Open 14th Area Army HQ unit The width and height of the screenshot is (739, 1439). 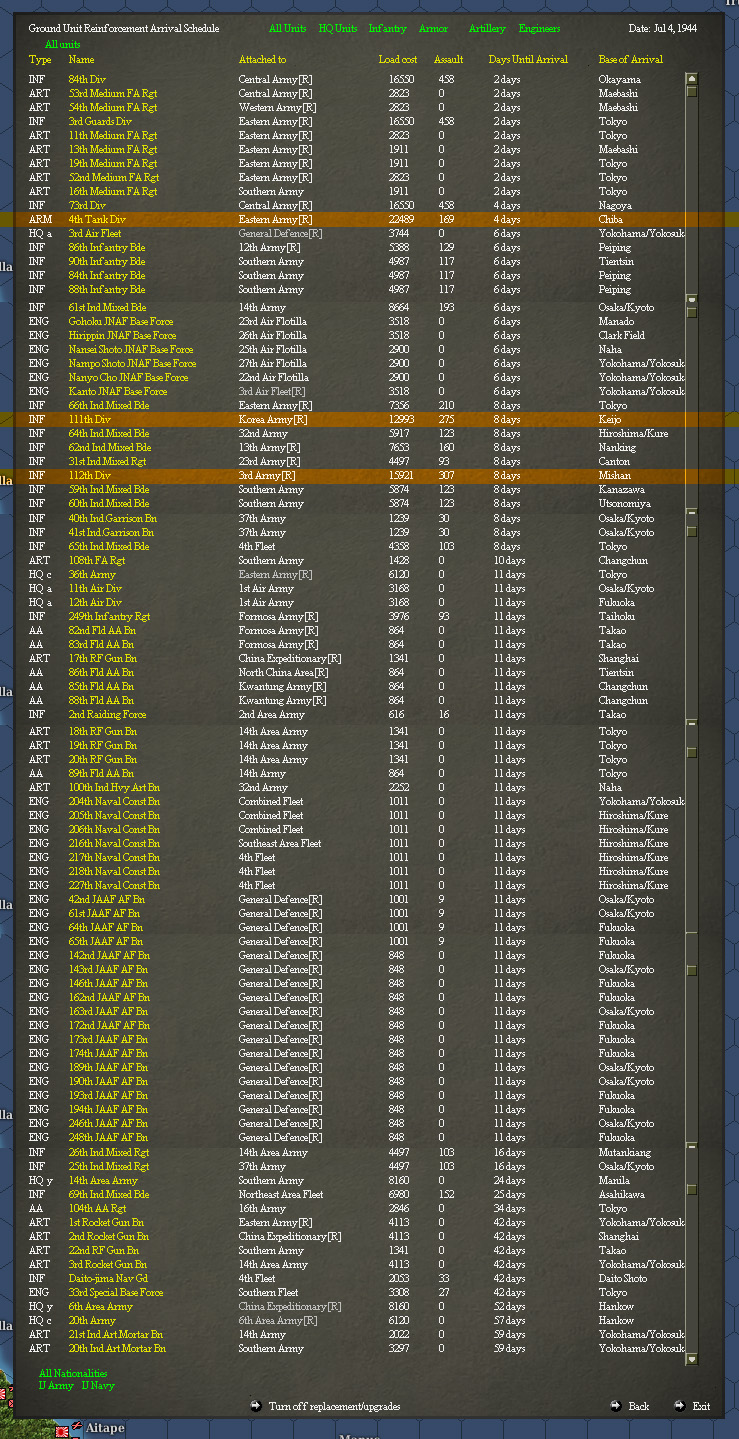coord(103,1180)
